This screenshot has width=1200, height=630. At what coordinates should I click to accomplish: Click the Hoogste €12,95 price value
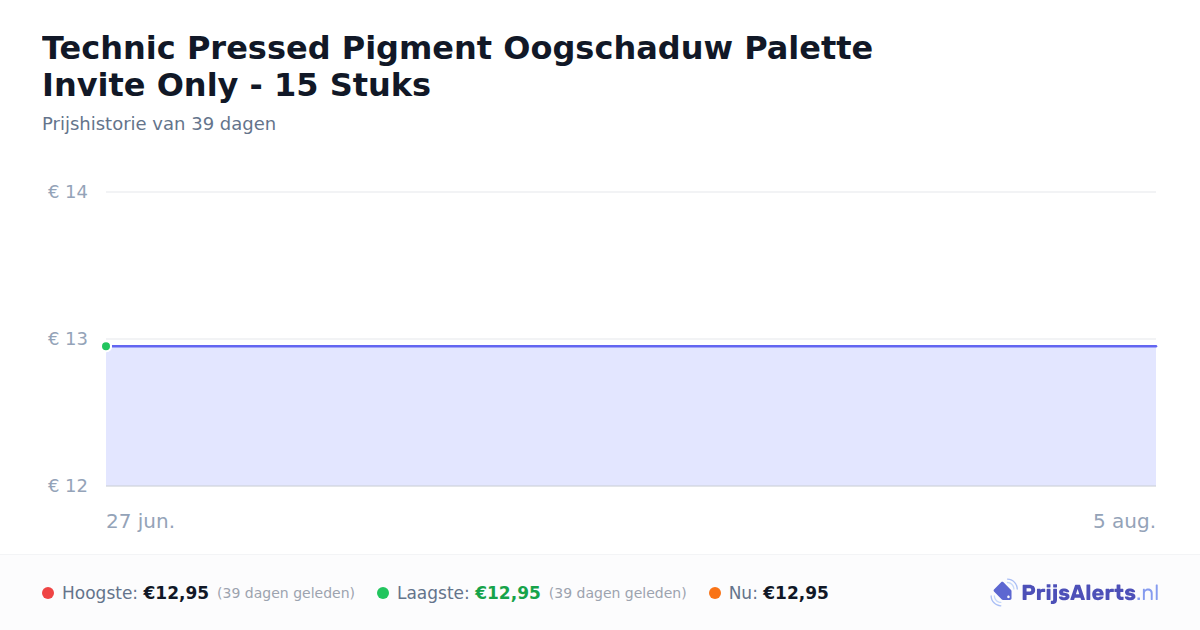pyautogui.click(x=176, y=593)
